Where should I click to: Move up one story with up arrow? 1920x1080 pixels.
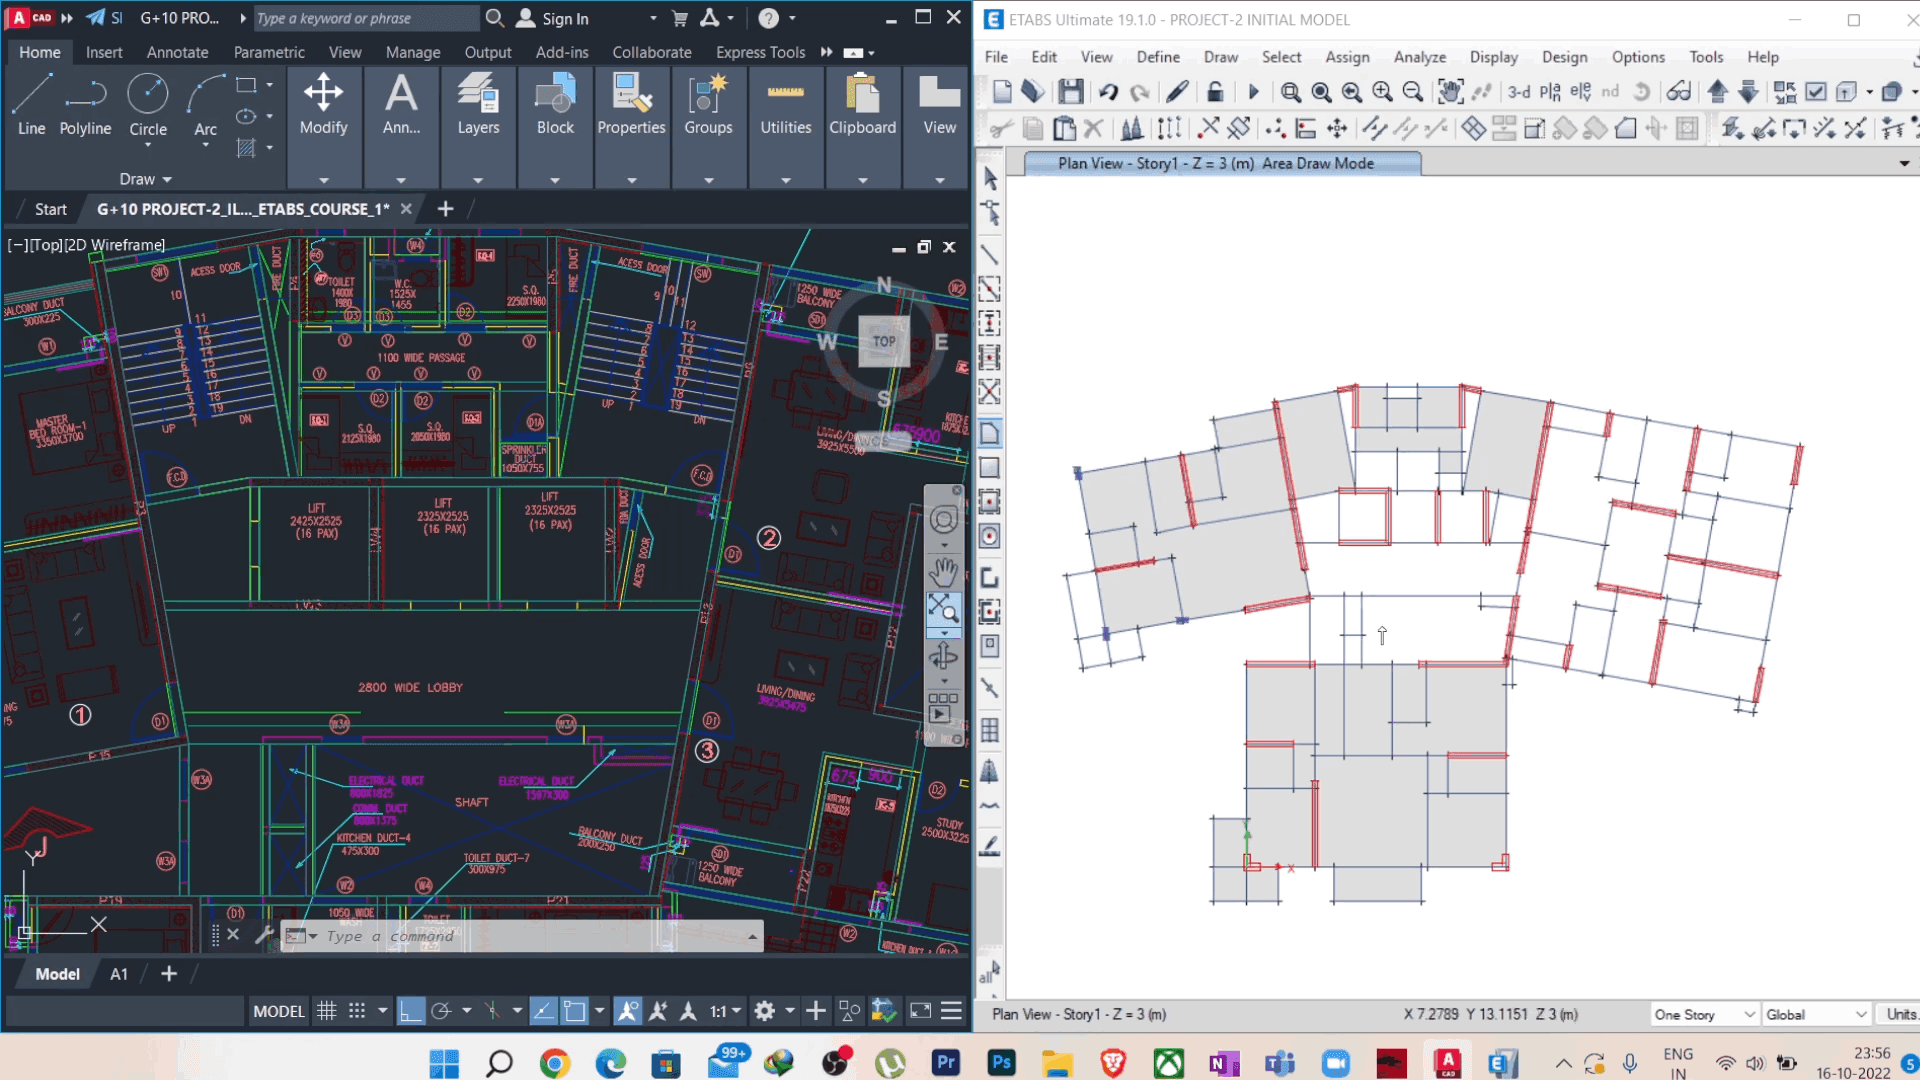tap(1717, 92)
